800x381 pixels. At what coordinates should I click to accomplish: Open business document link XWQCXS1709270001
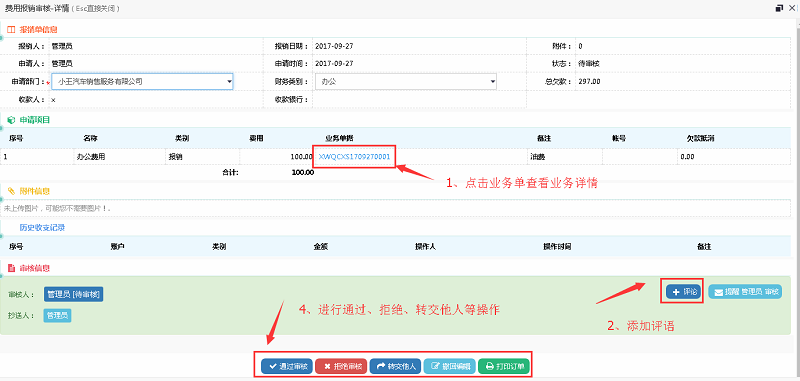point(354,157)
